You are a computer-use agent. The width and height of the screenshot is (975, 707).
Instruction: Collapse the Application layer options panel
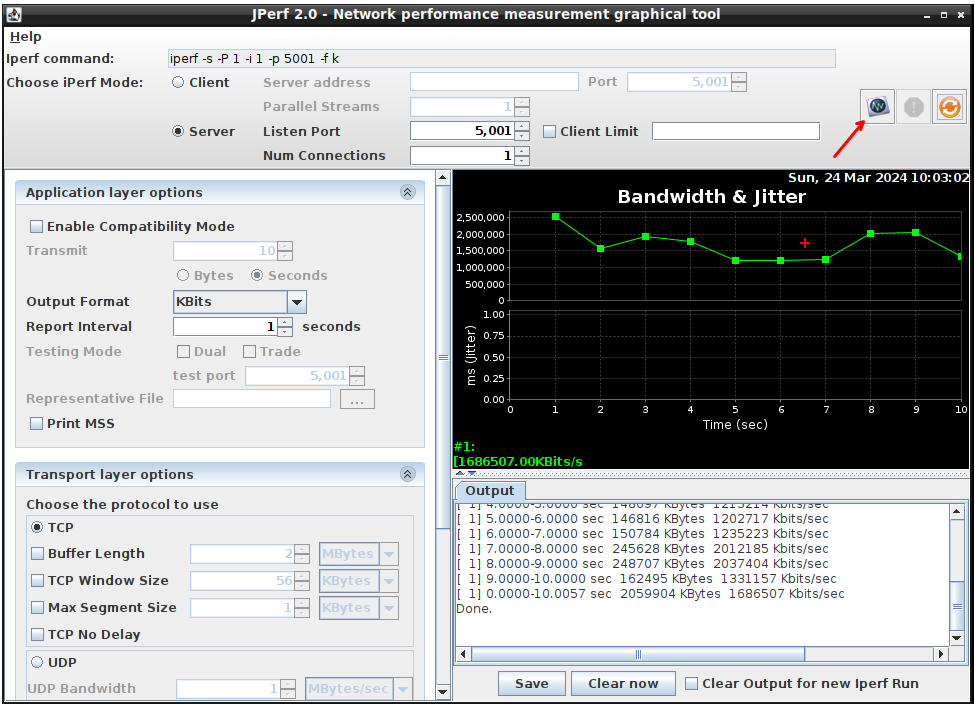407,193
